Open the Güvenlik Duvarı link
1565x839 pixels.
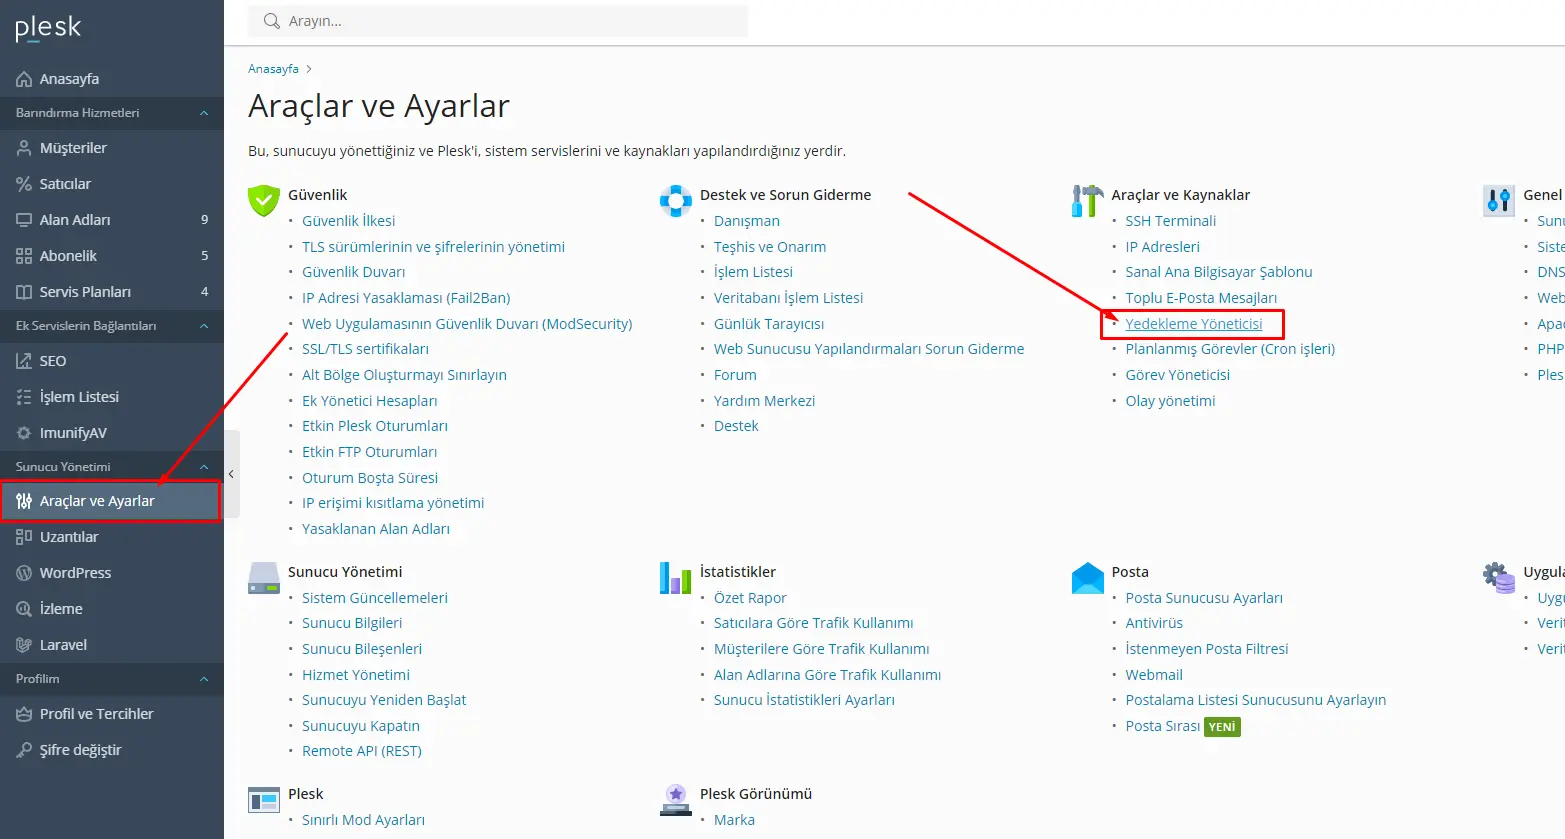[x=353, y=272]
